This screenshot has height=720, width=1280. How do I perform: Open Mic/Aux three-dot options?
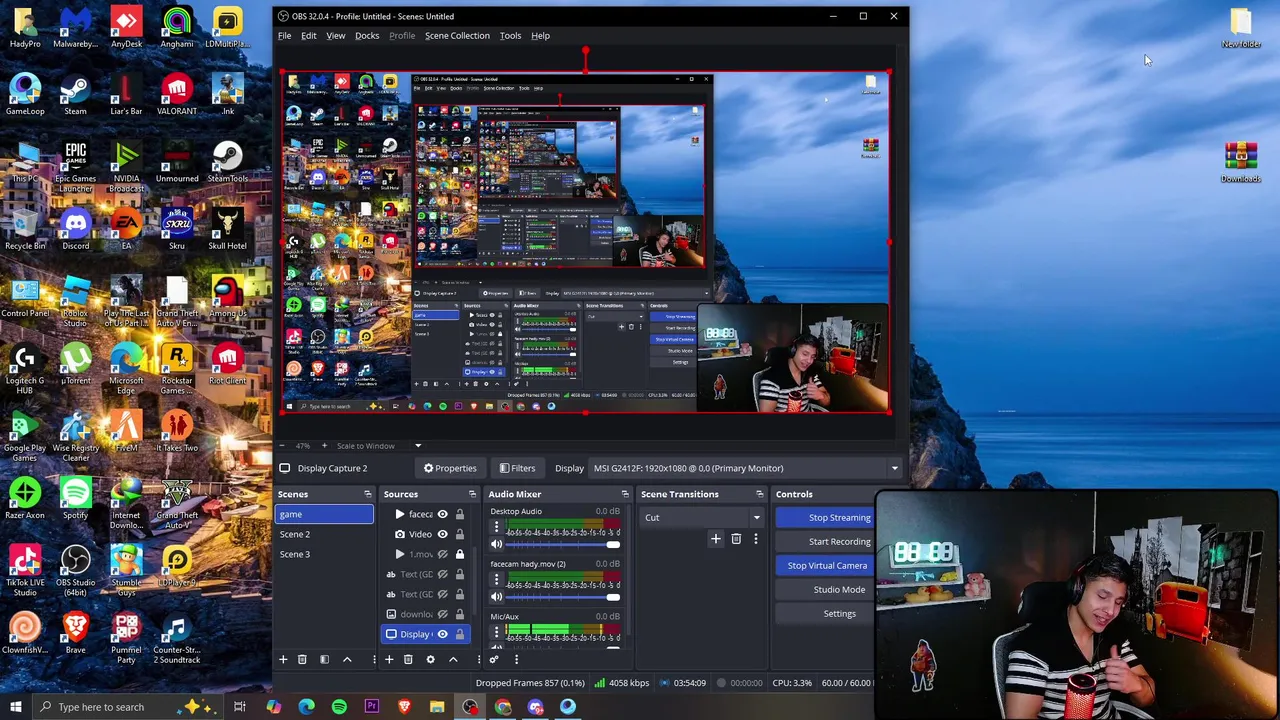496,631
